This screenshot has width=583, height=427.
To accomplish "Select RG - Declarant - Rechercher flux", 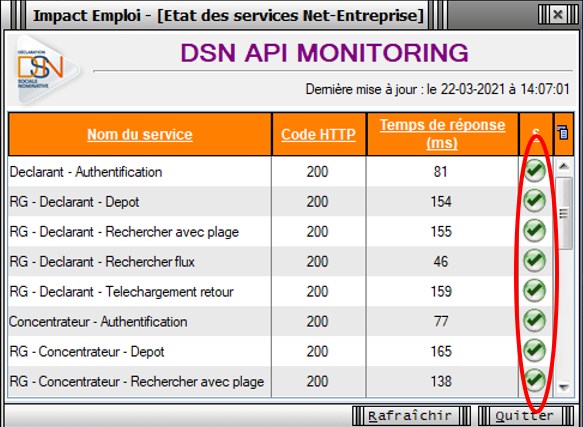I will click(x=280, y=261).
